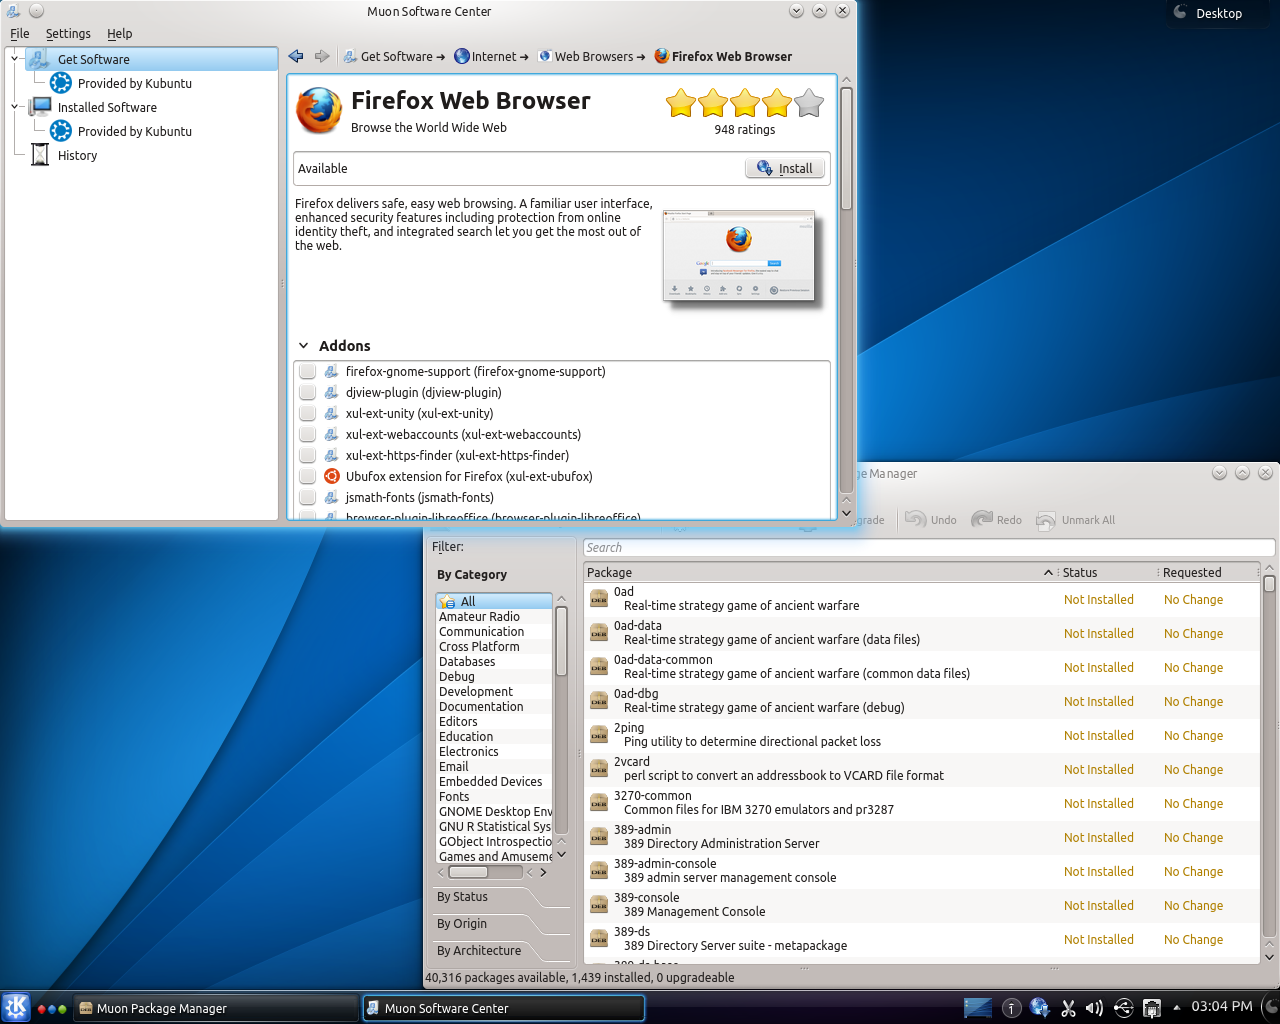
Task: Check the jsmath-fonts addon checkbox
Action: [x=307, y=497]
